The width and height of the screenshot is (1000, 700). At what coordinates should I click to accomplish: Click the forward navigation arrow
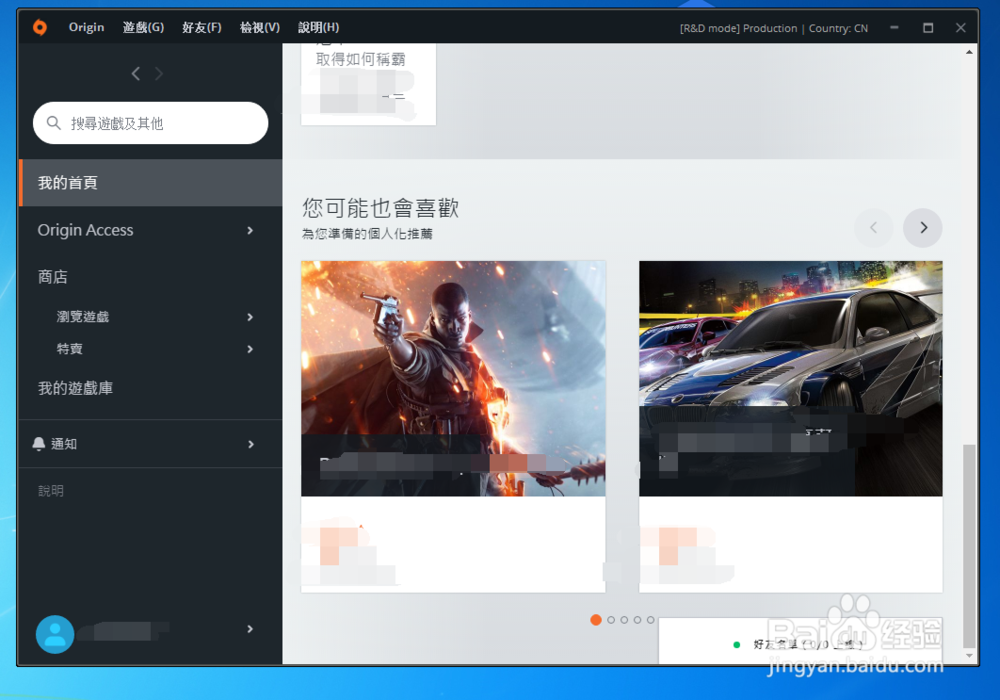coord(158,73)
